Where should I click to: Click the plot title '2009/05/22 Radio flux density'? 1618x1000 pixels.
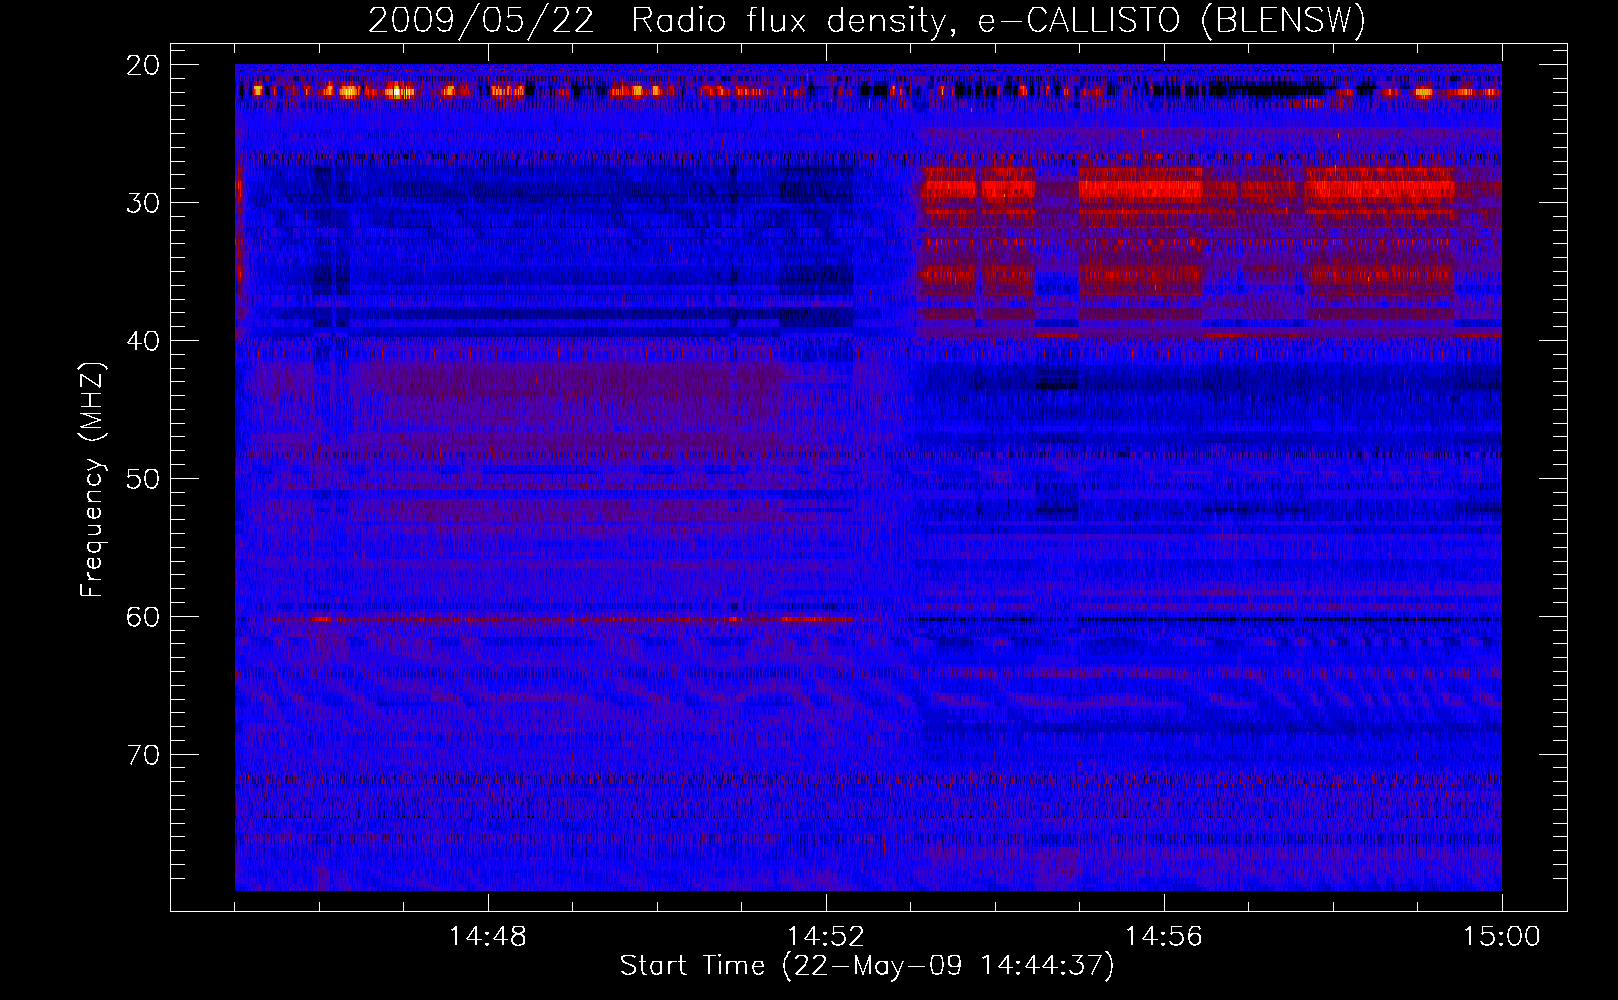coord(658,21)
